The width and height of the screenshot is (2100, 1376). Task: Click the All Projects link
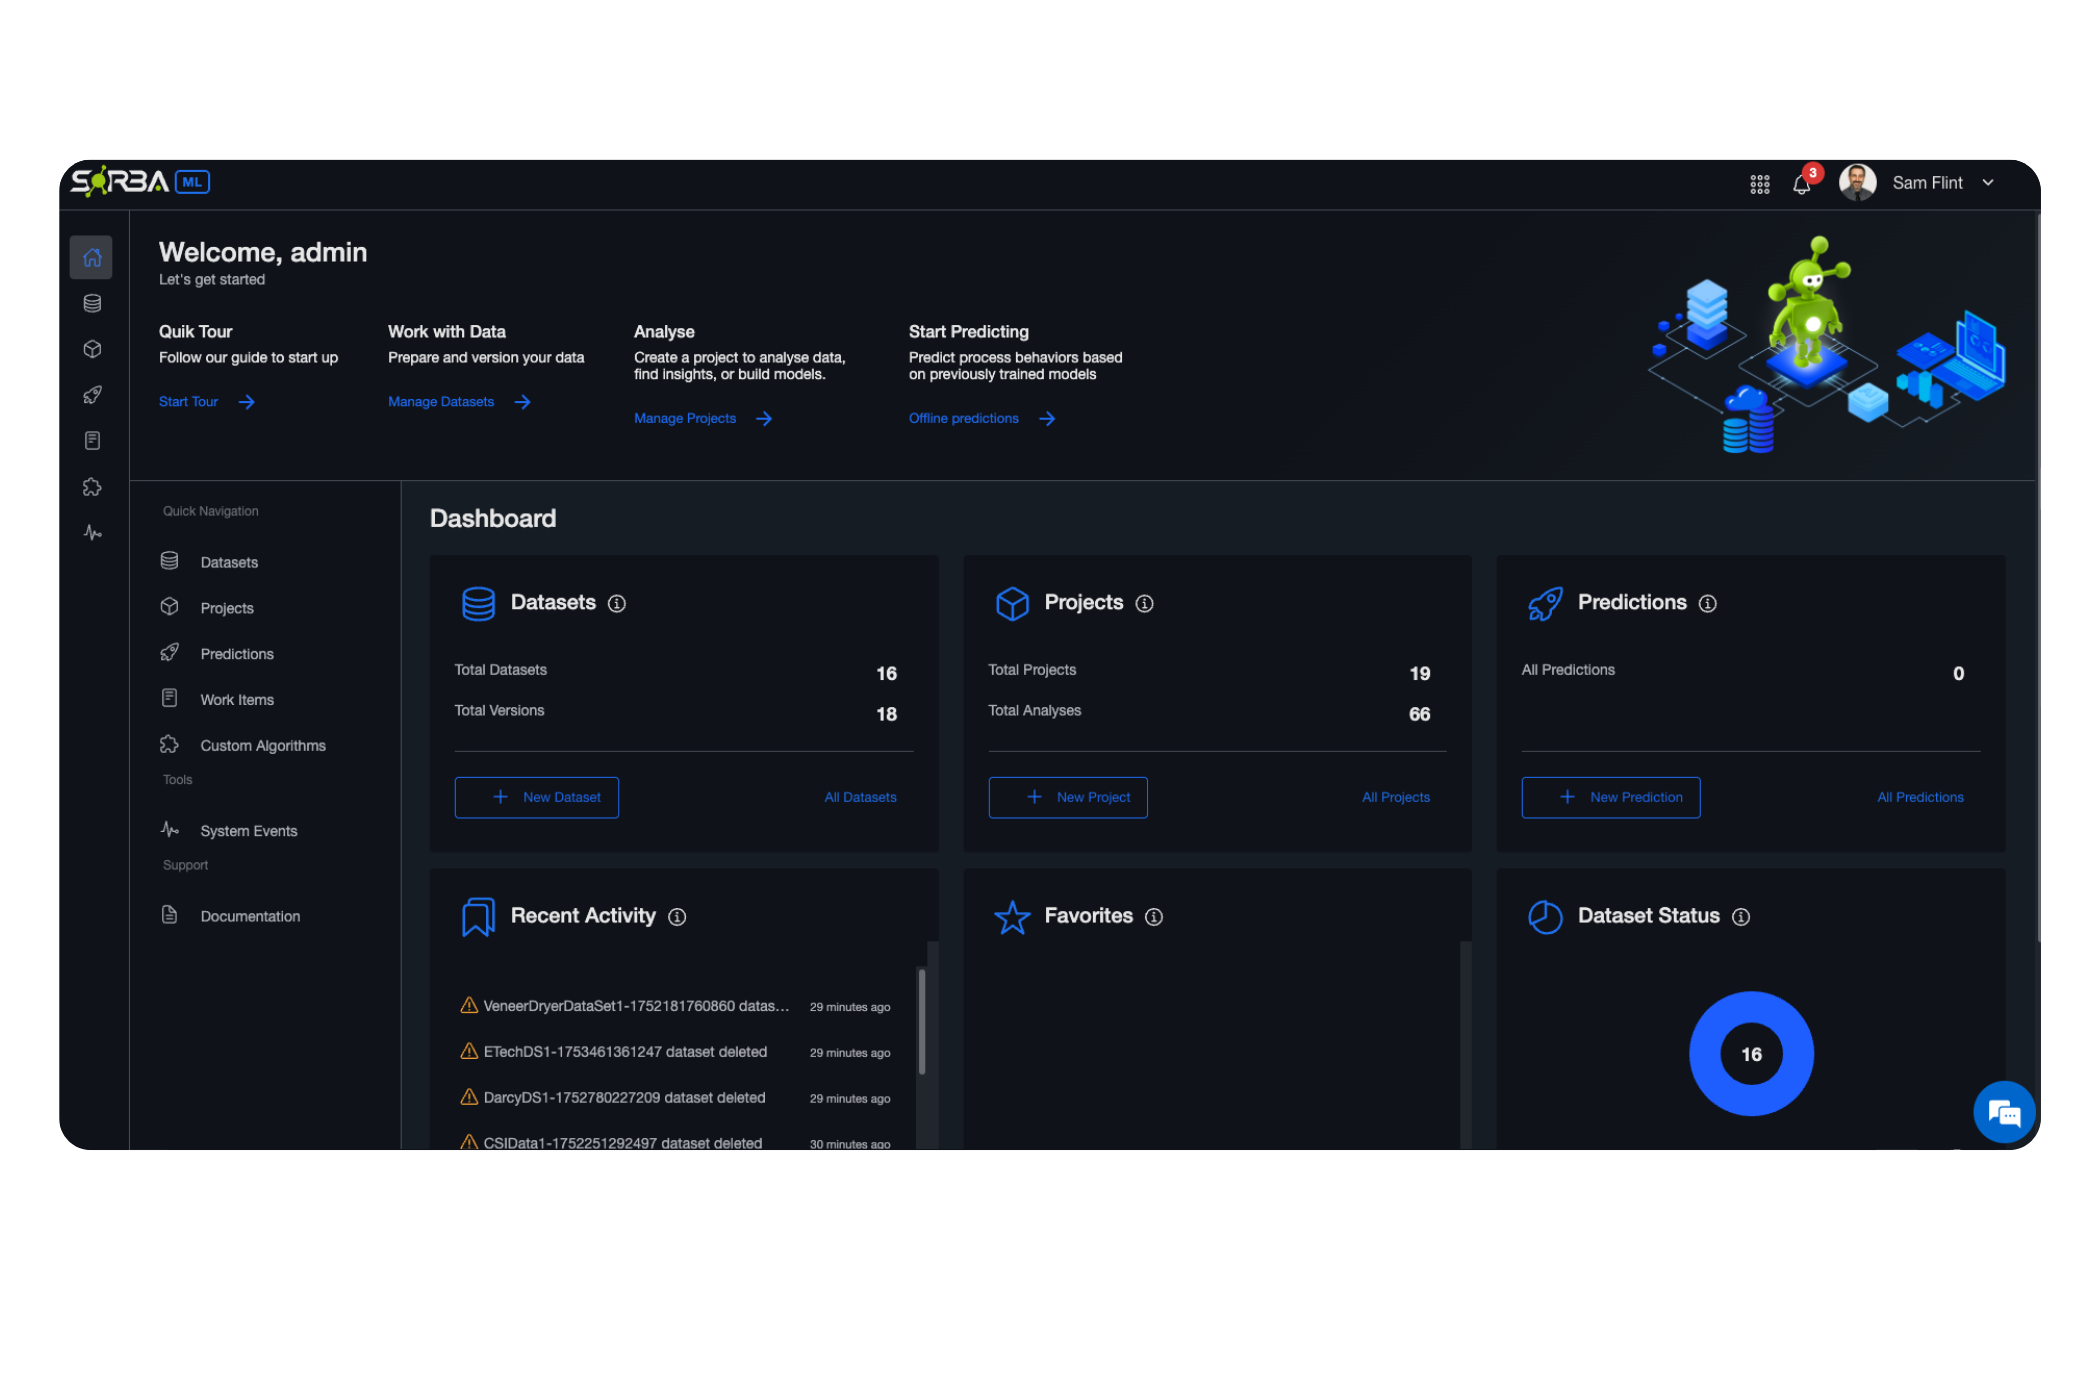click(x=1395, y=797)
